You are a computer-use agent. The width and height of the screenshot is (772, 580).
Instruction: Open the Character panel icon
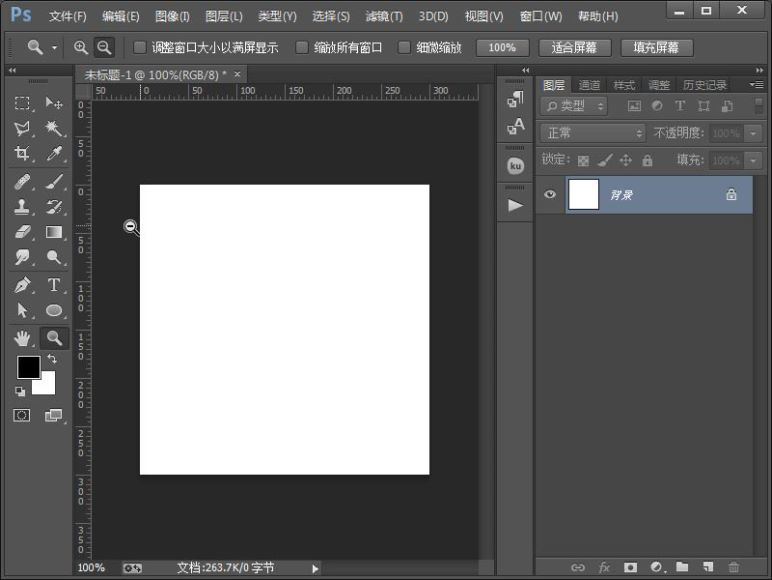515,126
